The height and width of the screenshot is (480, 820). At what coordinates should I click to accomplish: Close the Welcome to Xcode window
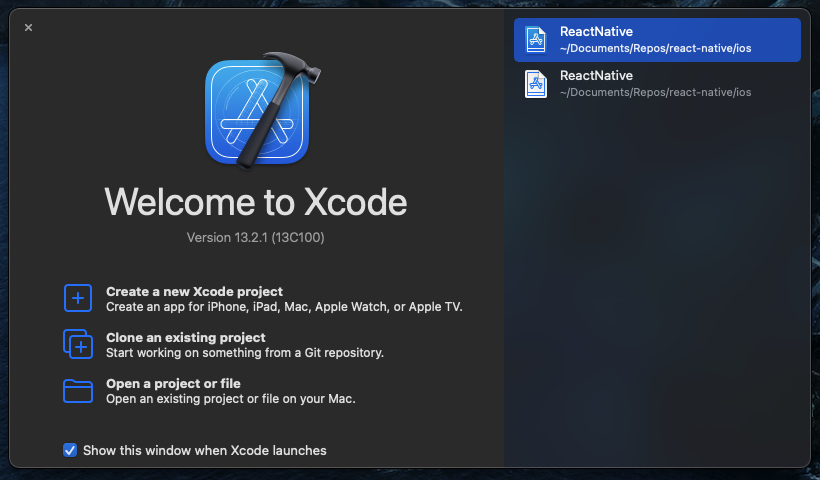(28, 28)
